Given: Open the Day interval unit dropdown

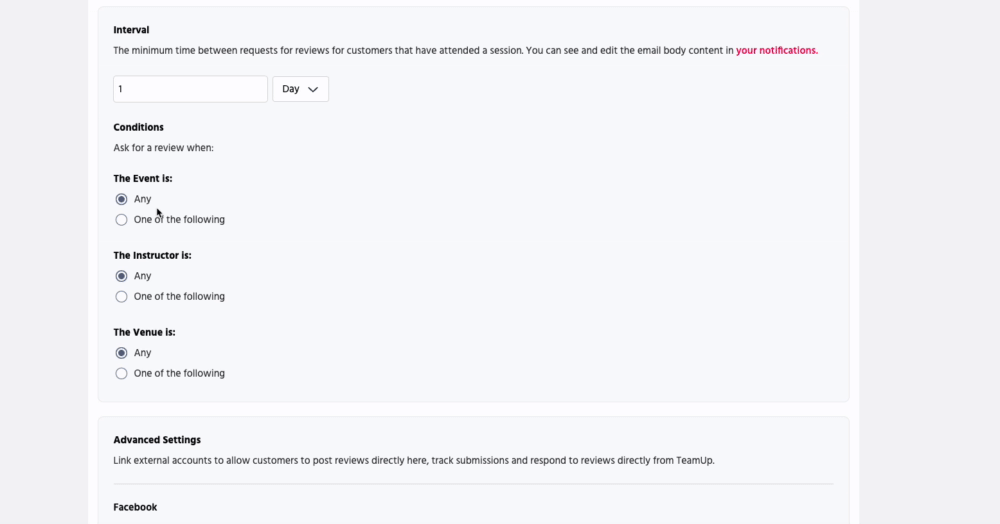Looking at the screenshot, I should click(300, 89).
